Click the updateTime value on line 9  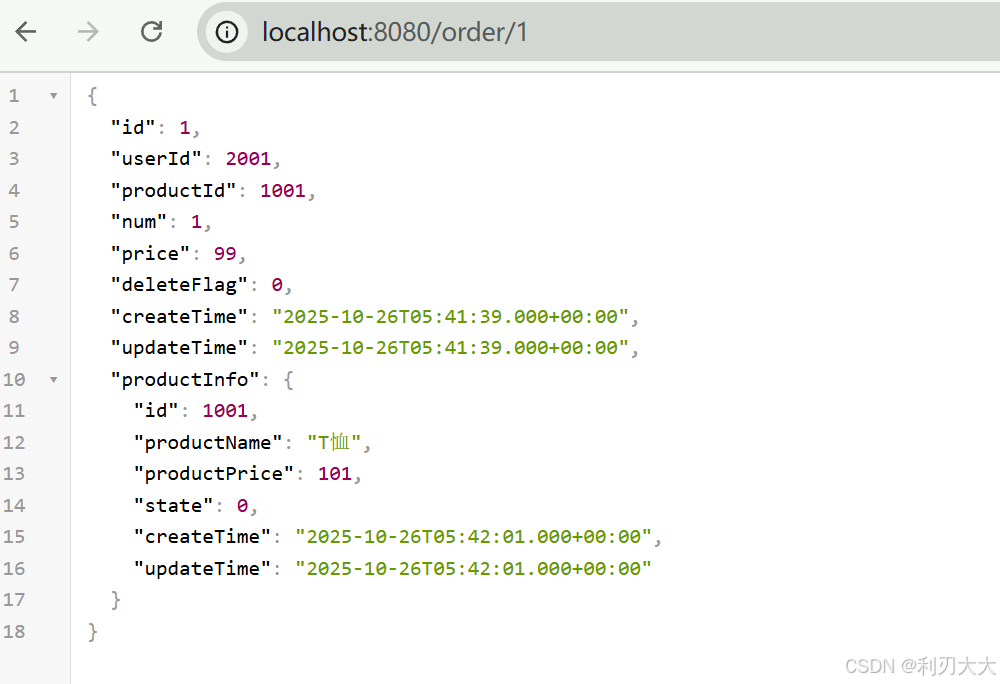point(451,348)
